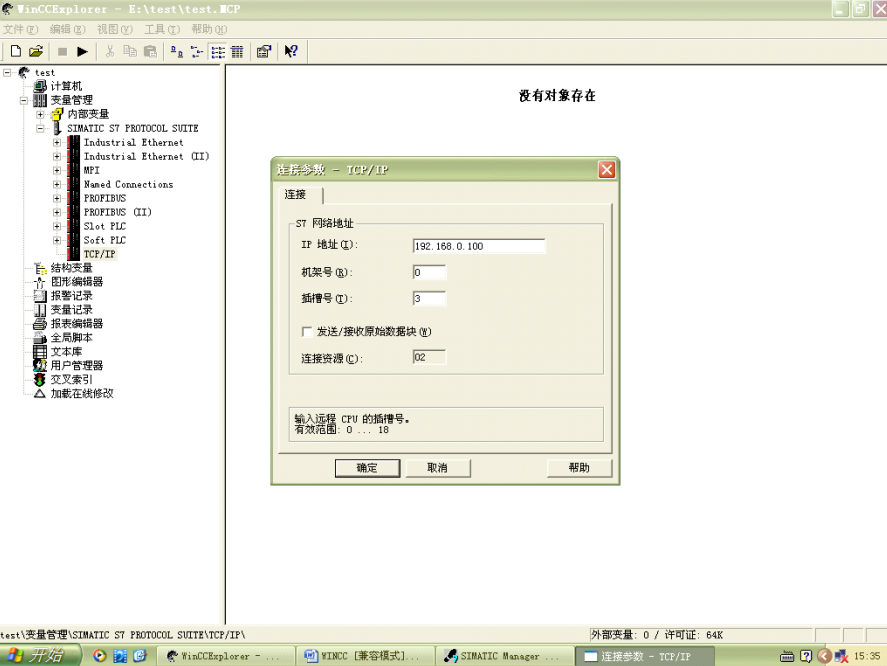Select 连接参数 - TCP/IP taskbar item

point(644,656)
